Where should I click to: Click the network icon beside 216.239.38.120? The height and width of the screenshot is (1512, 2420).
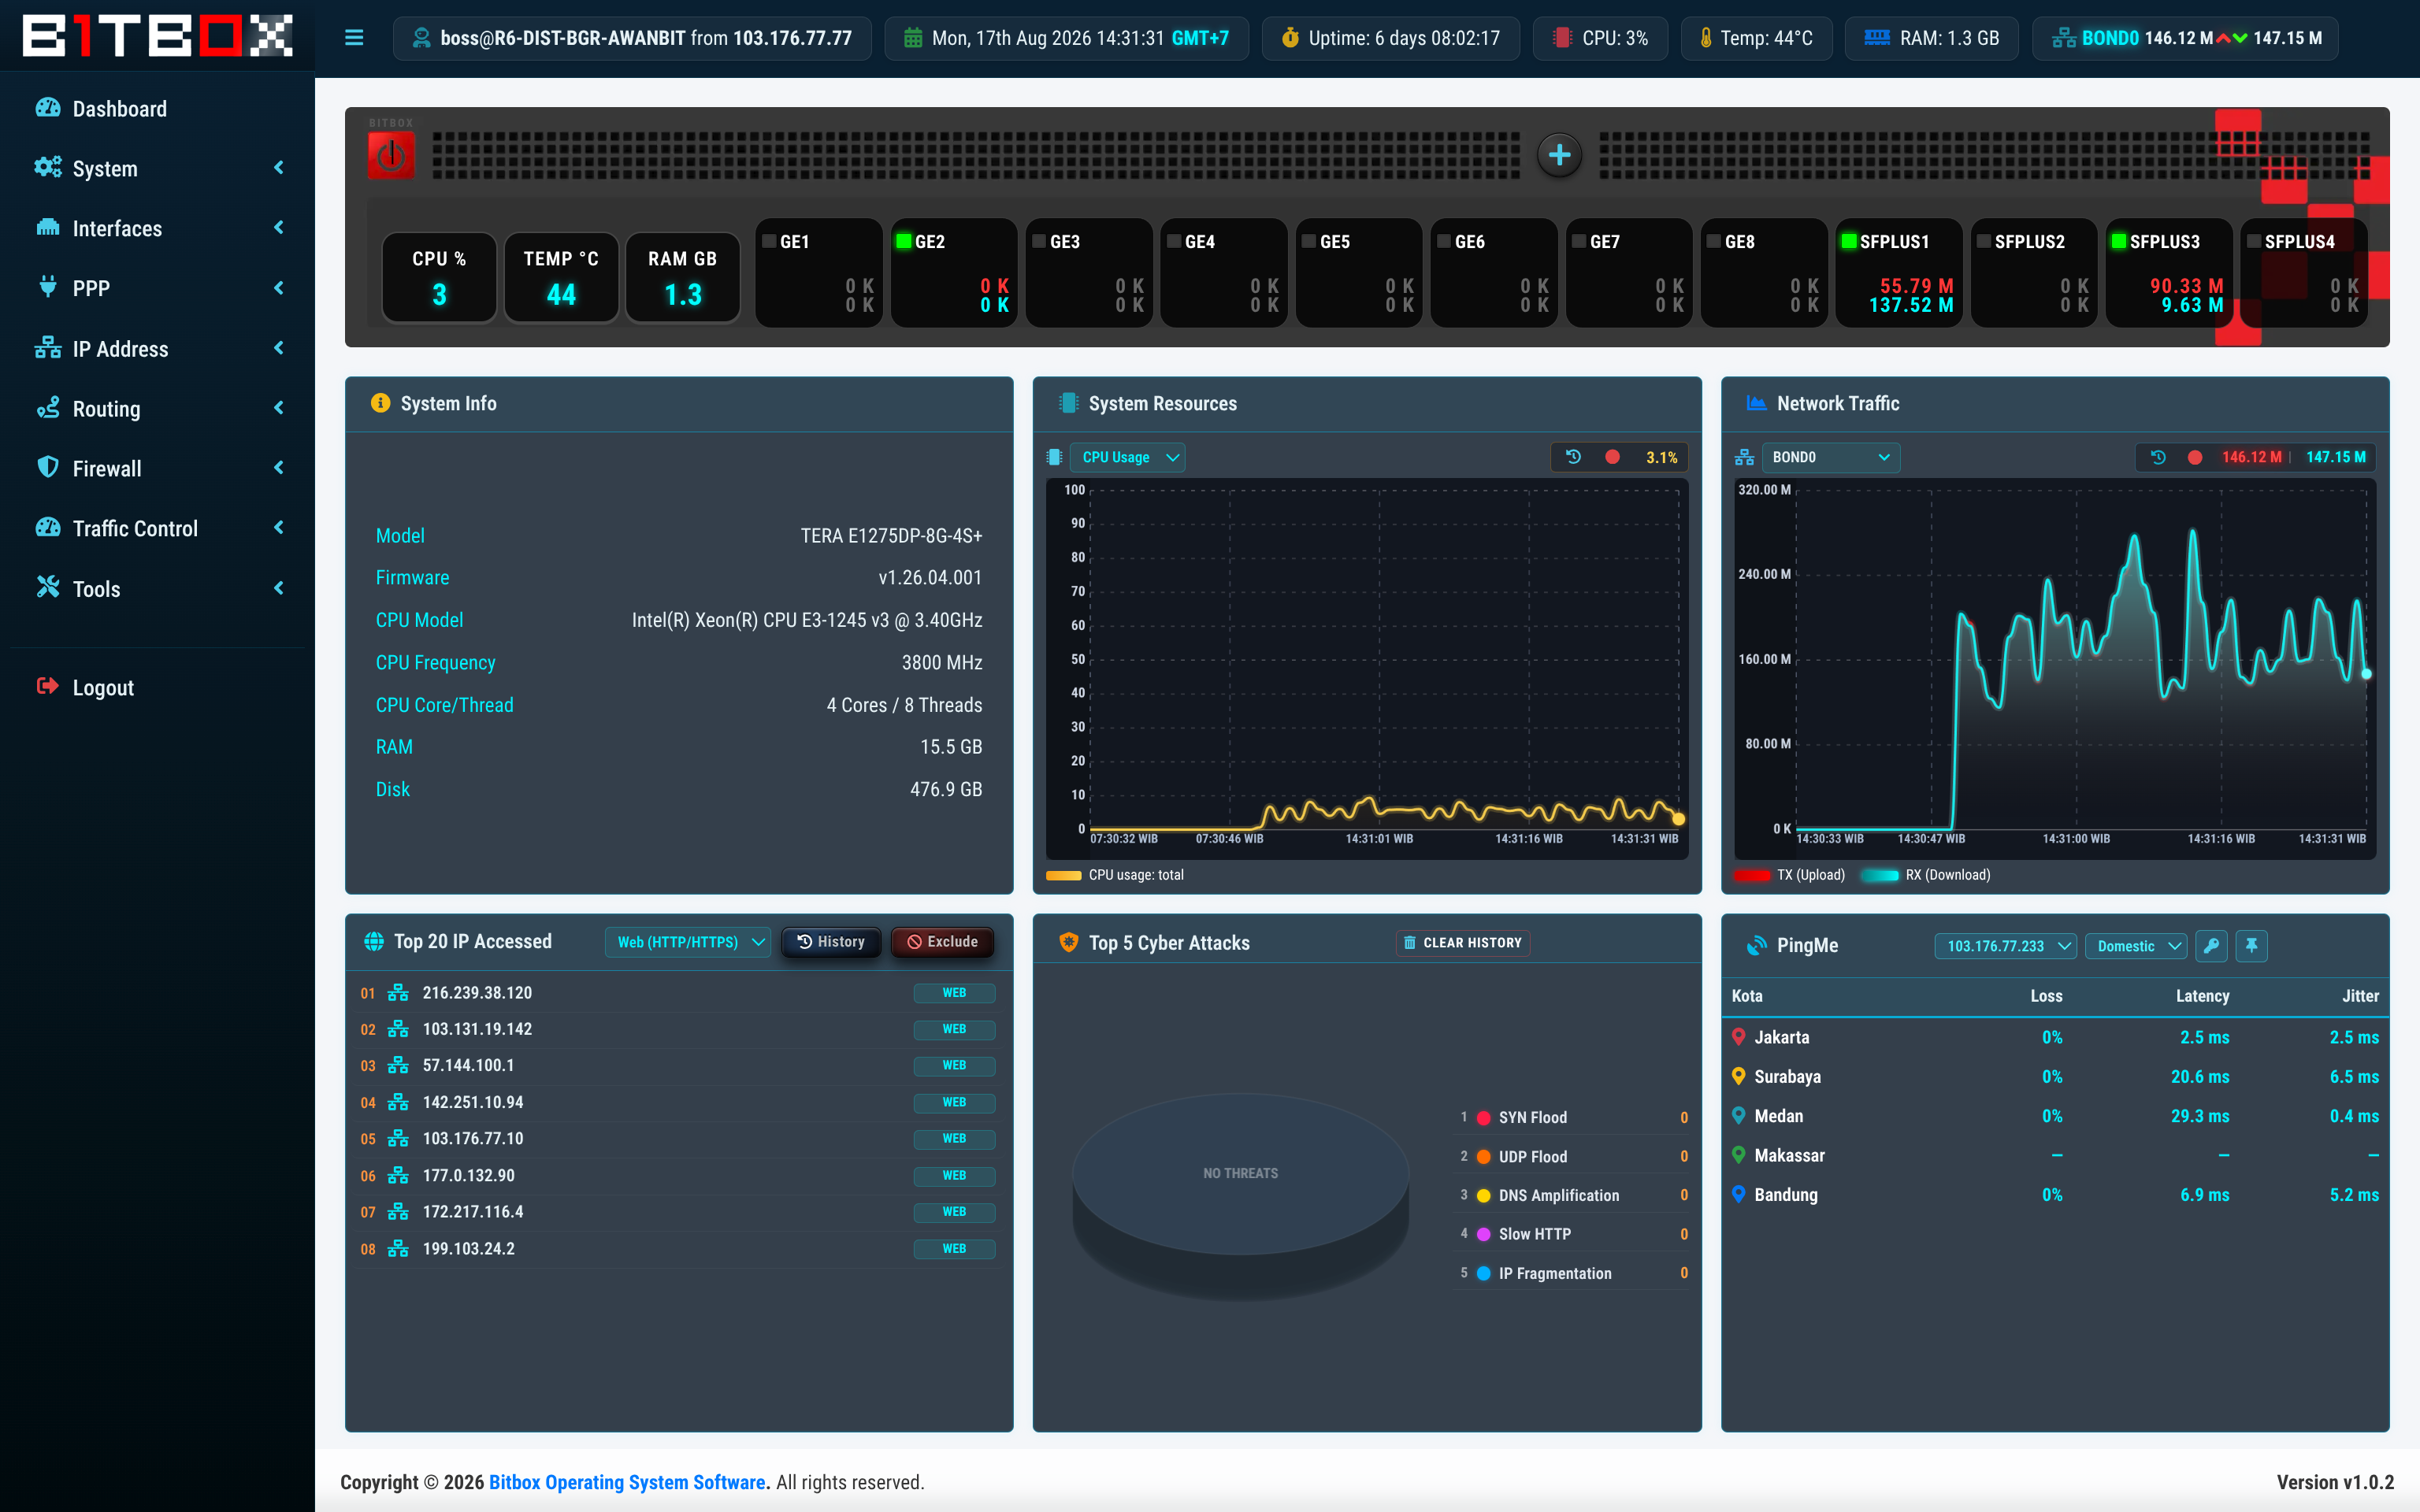(x=398, y=993)
